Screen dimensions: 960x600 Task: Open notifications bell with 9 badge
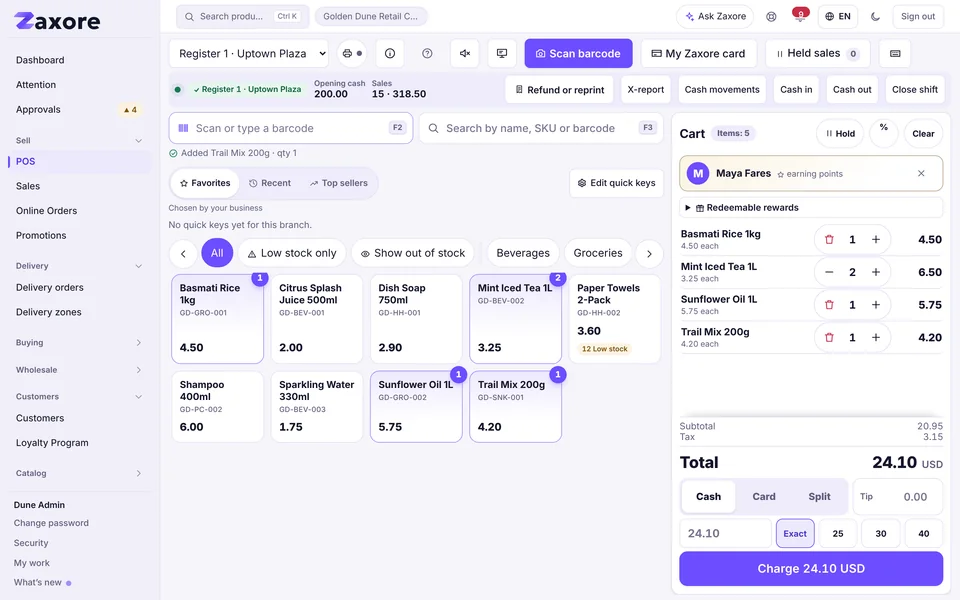(x=800, y=16)
